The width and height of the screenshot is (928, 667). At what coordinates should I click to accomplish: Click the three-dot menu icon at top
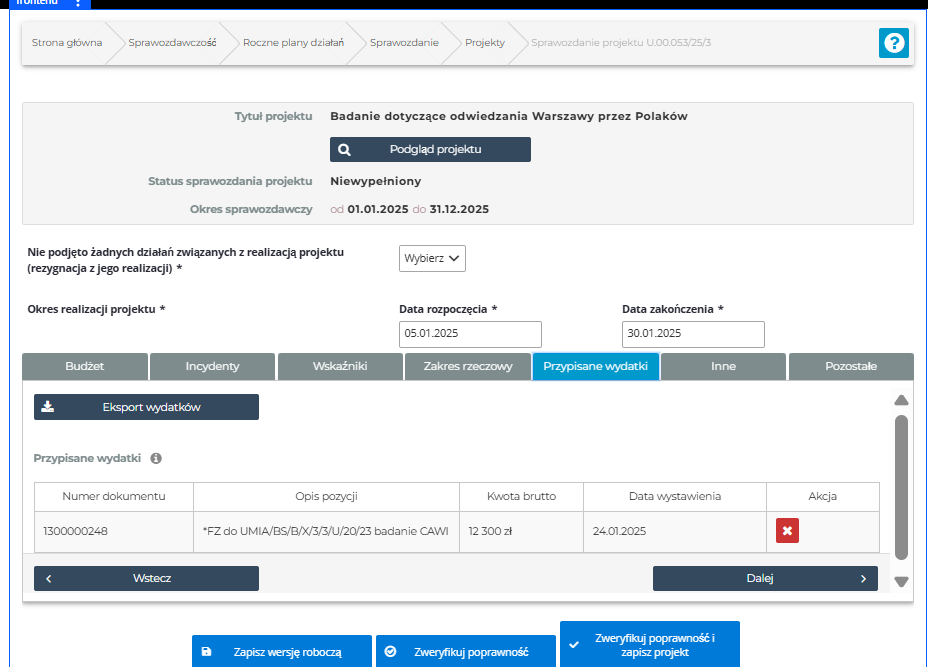coord(78,3)
